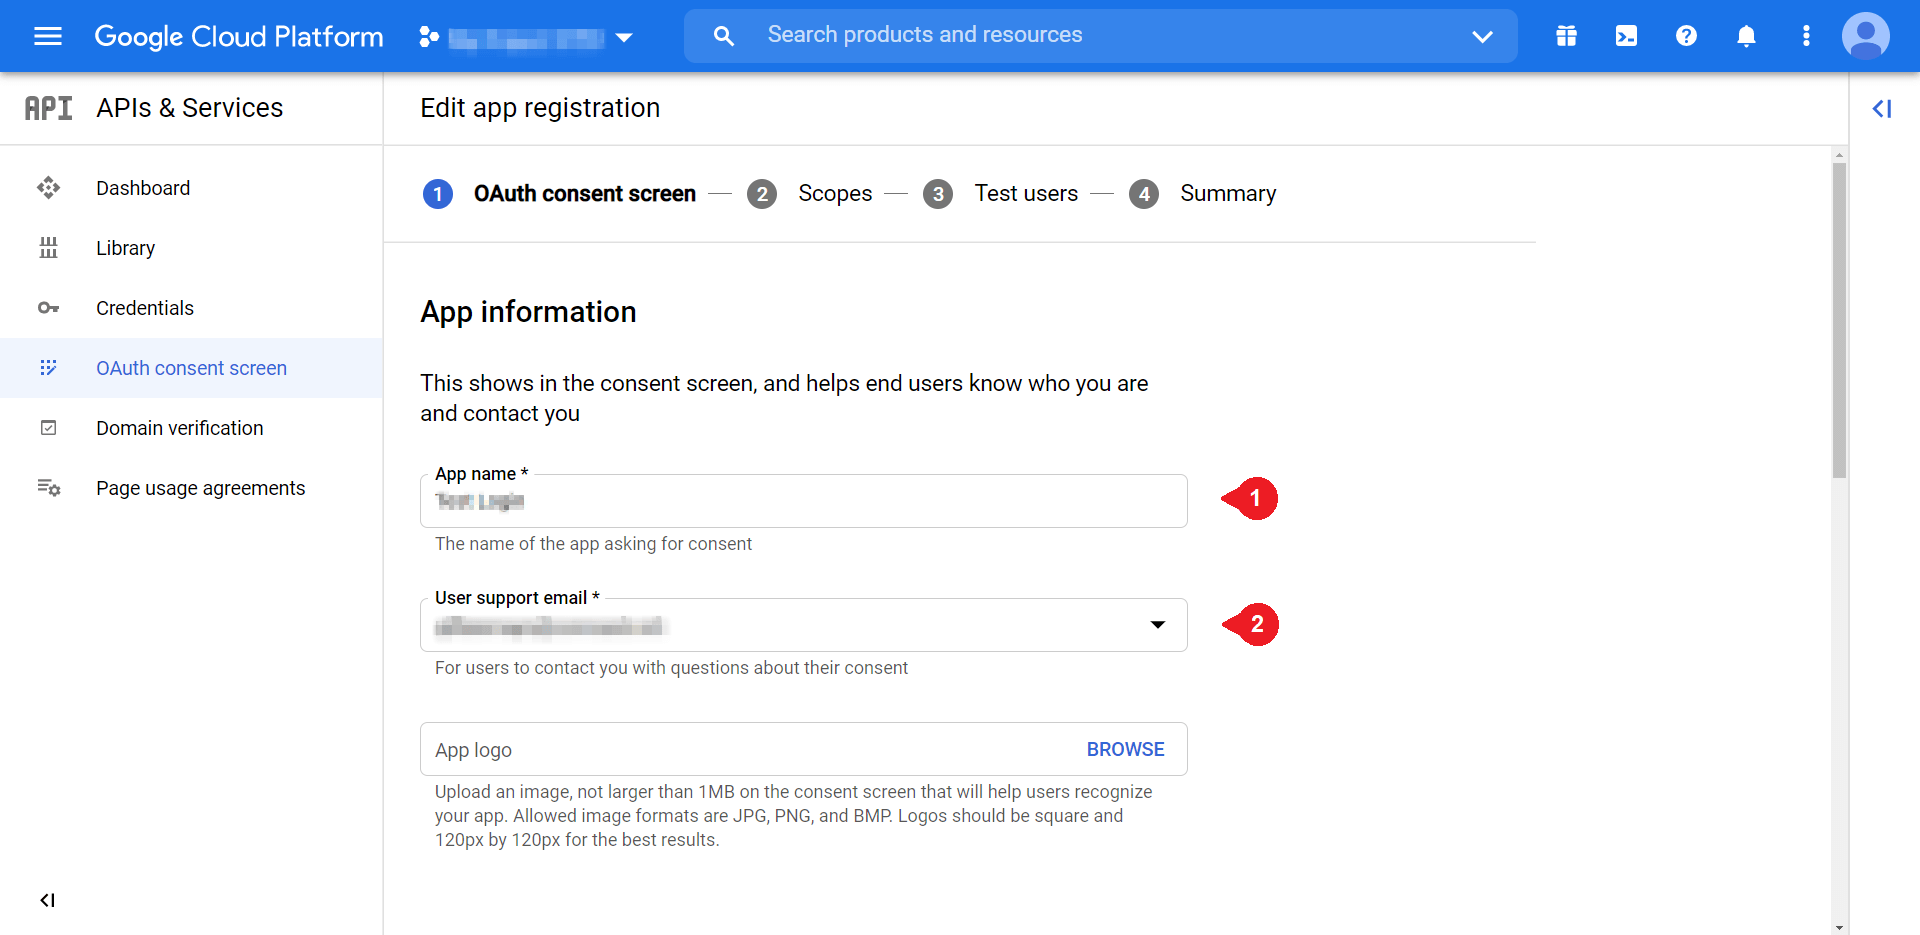Click BROWSE to upload an App logo
Screen dimensions: 1920x935
1125,748
